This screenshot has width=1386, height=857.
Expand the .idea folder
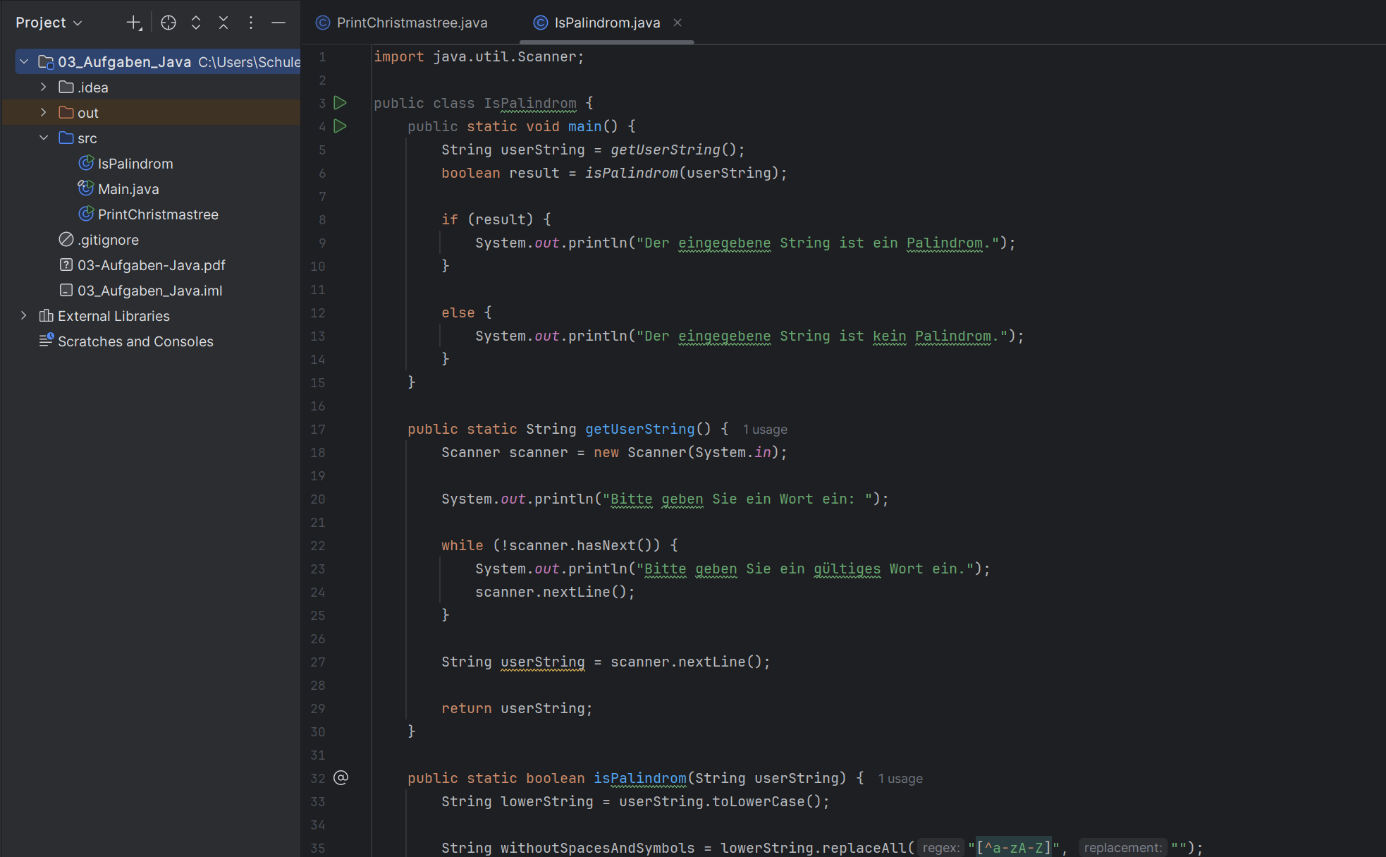(x=43, y=87)
